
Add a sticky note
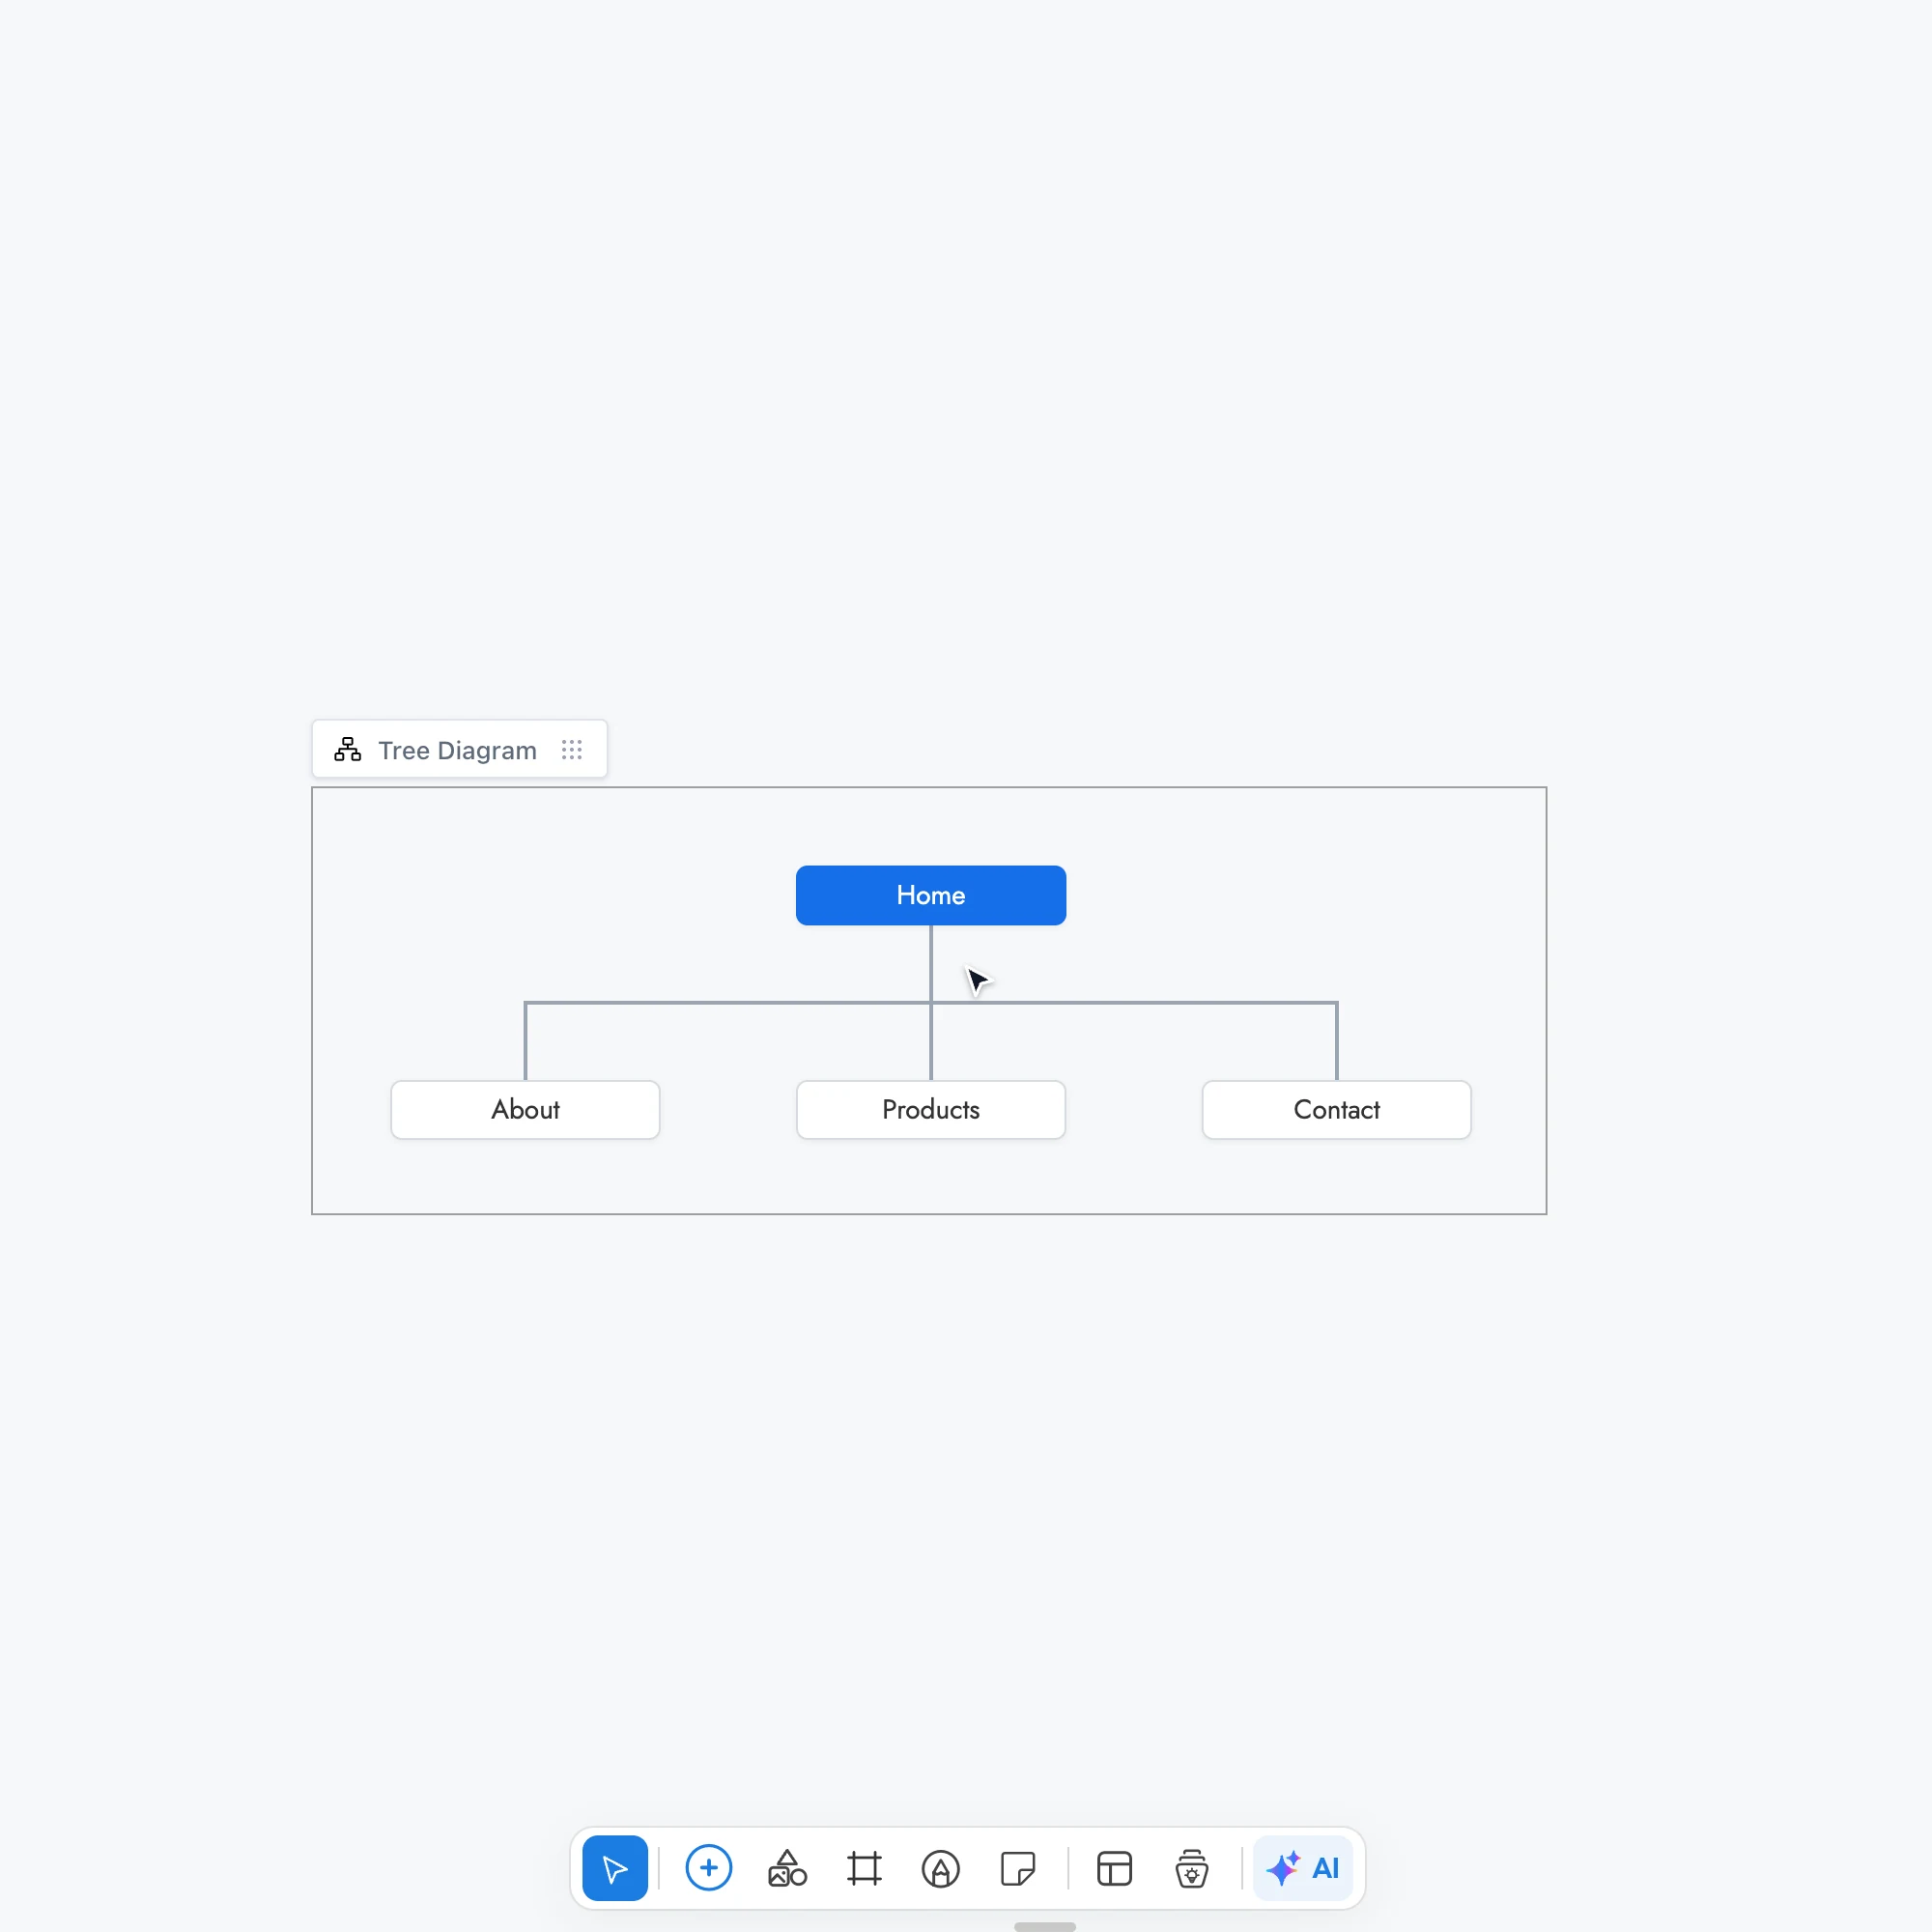coord(1017,1868)
